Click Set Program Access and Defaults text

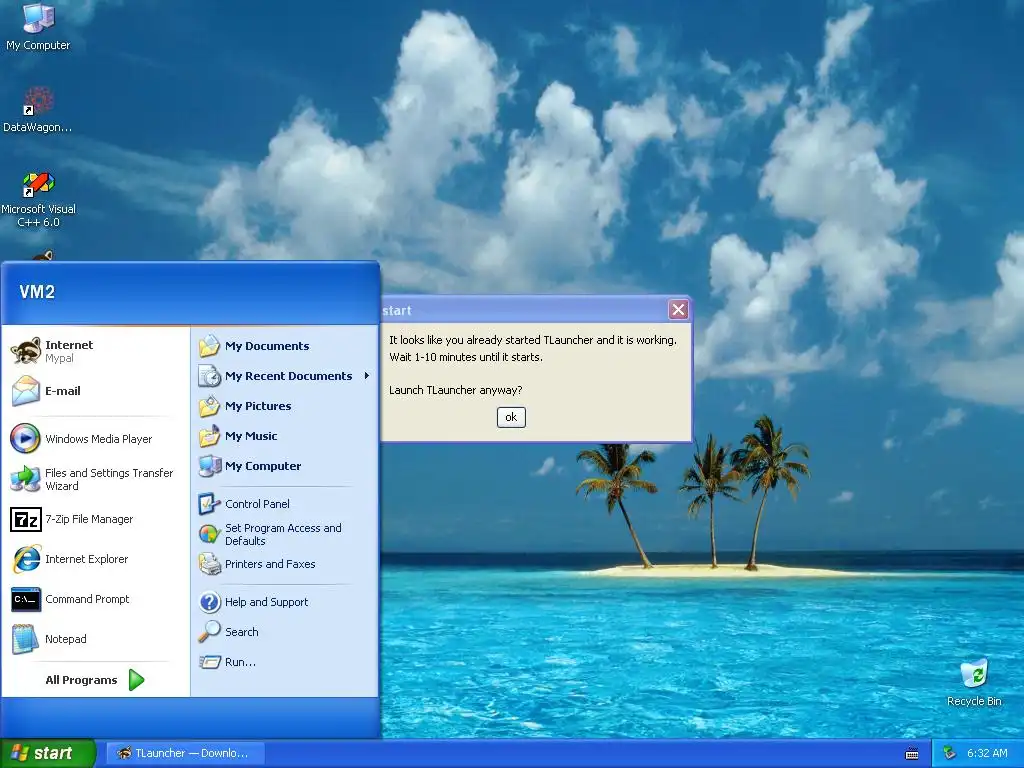(x=283, y=534)
